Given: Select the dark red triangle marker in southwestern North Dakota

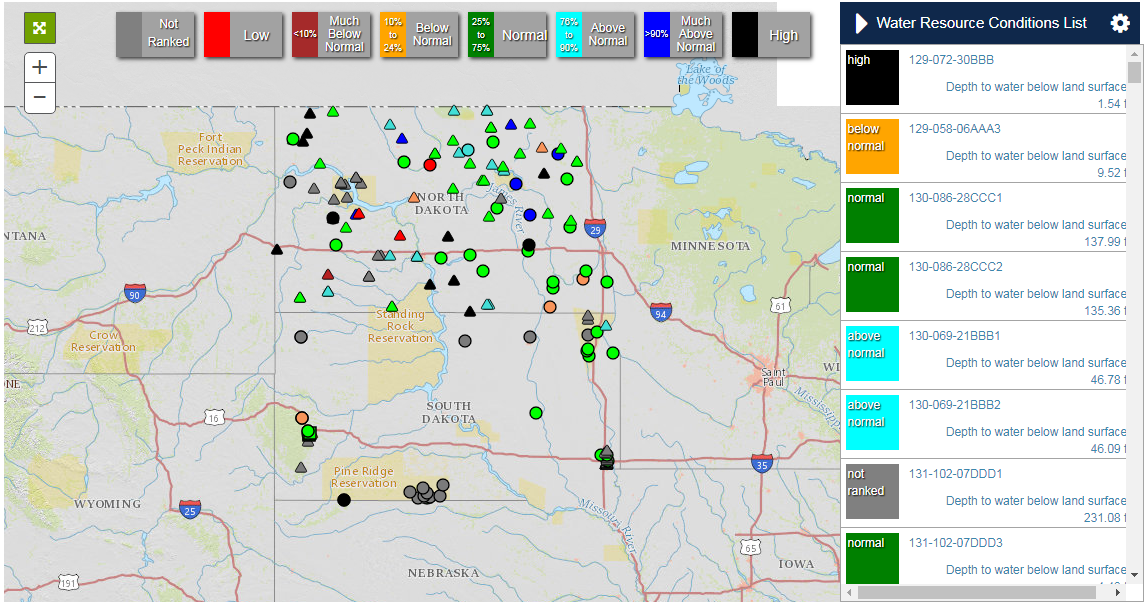Looking at the screenshot, I should pos(328,275).
